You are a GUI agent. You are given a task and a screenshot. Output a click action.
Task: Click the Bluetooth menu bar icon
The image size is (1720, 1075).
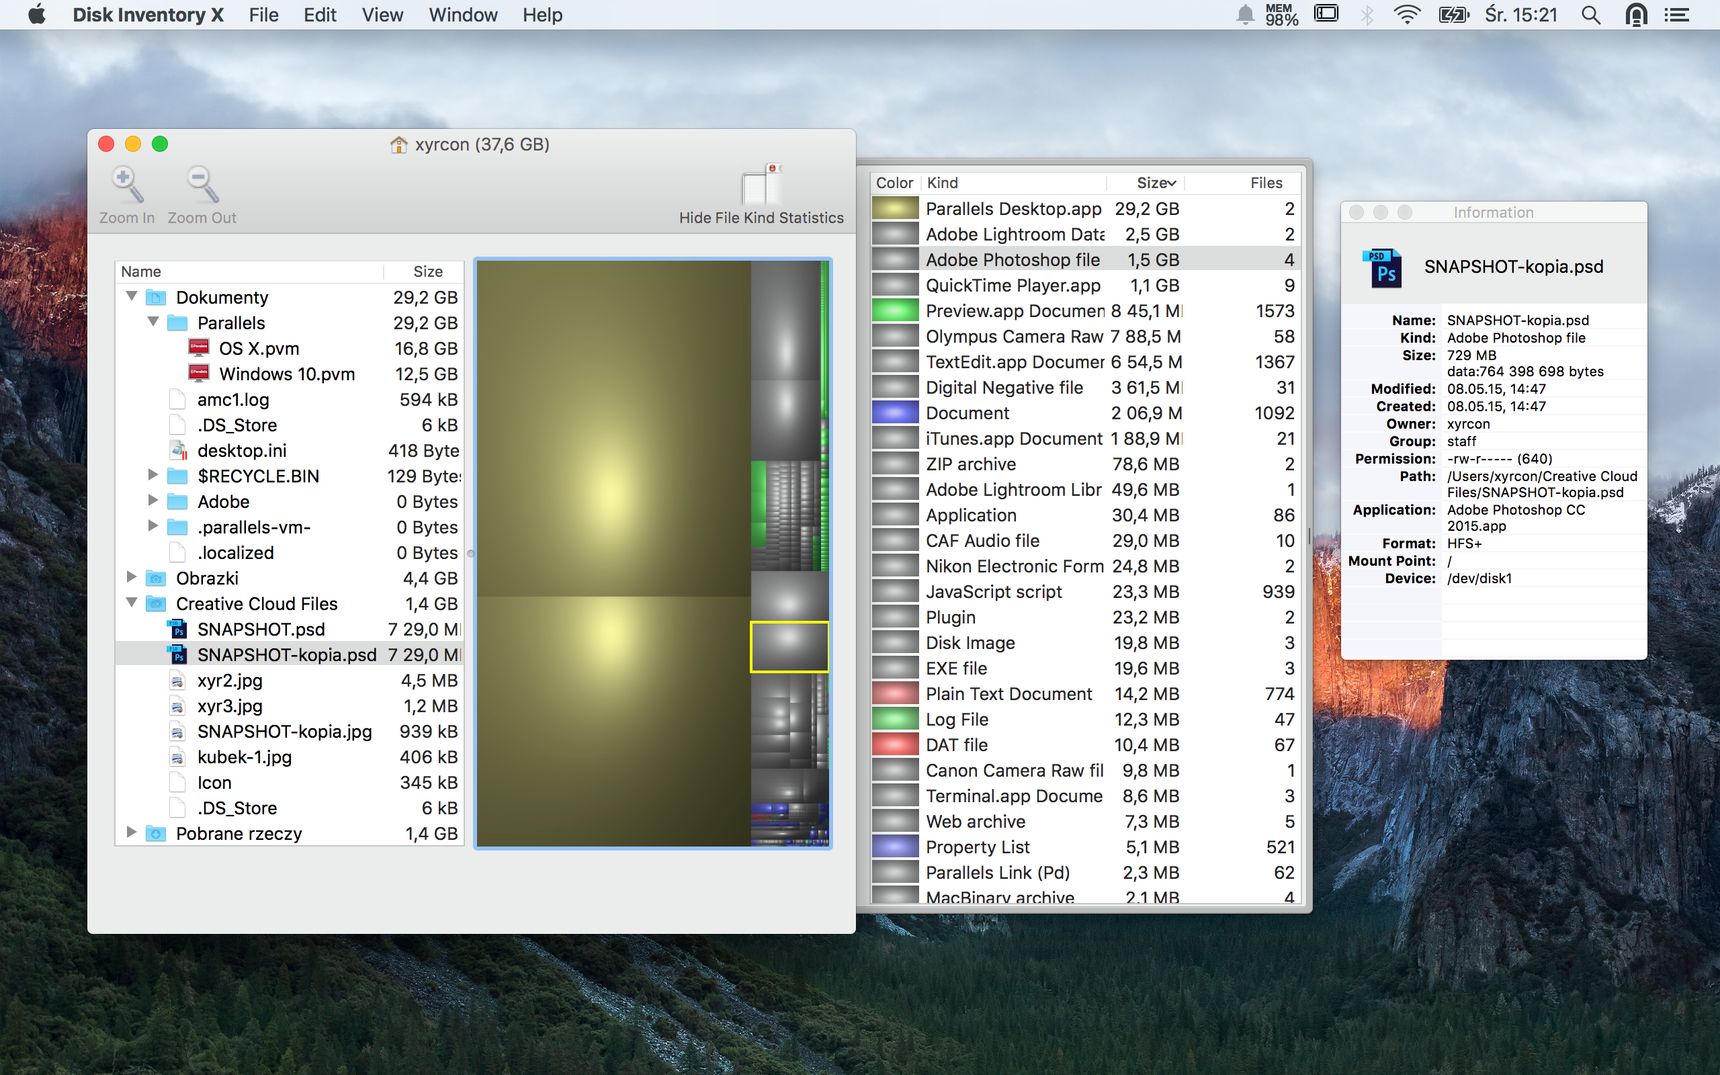pos(1367,15)
